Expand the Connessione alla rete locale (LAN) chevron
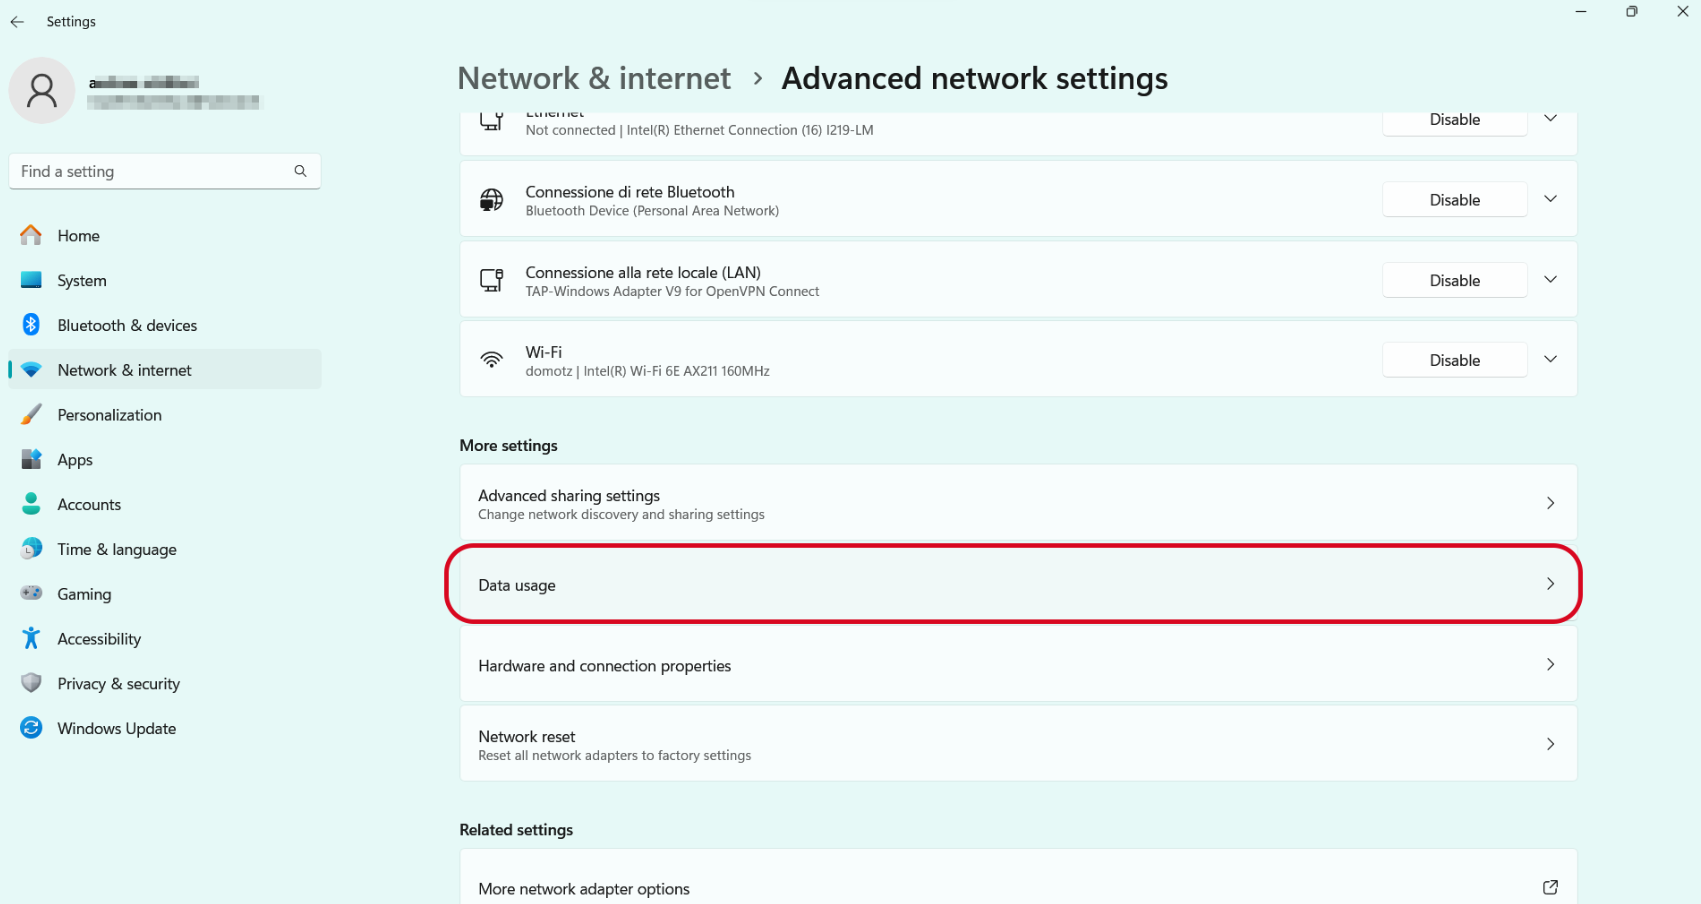Screen dimensions: 1701x904 point(1550,279)
